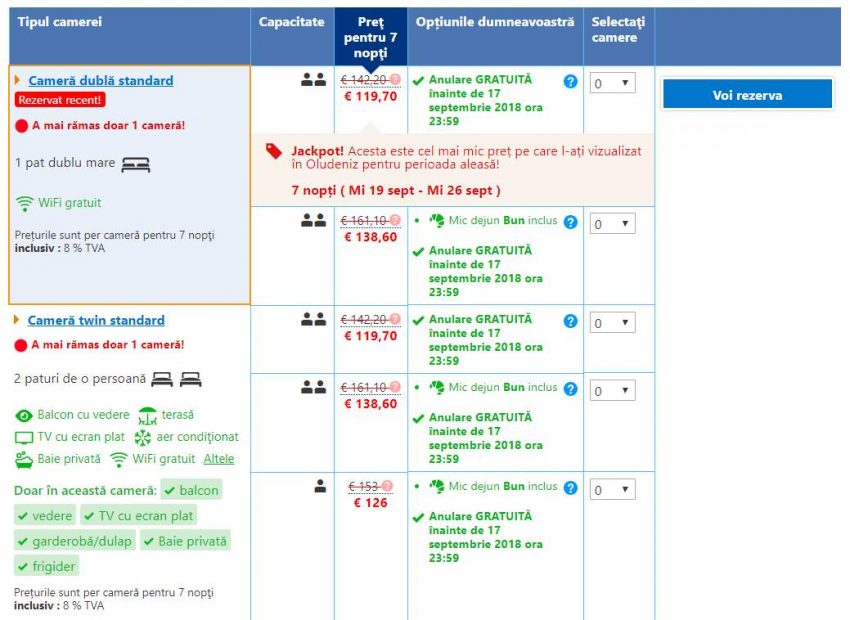Open room count dropdown for double room € 119,70

point(612,83)
